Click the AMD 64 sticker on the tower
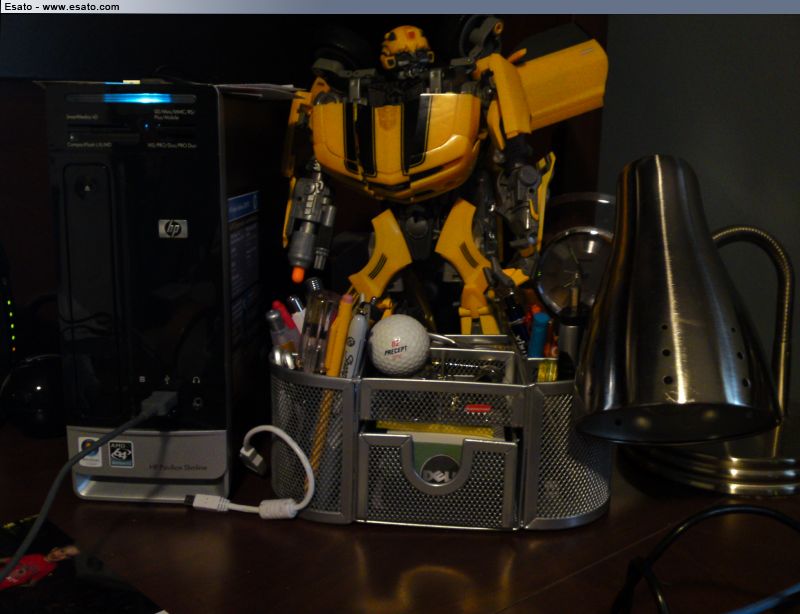 pos(121,454)
